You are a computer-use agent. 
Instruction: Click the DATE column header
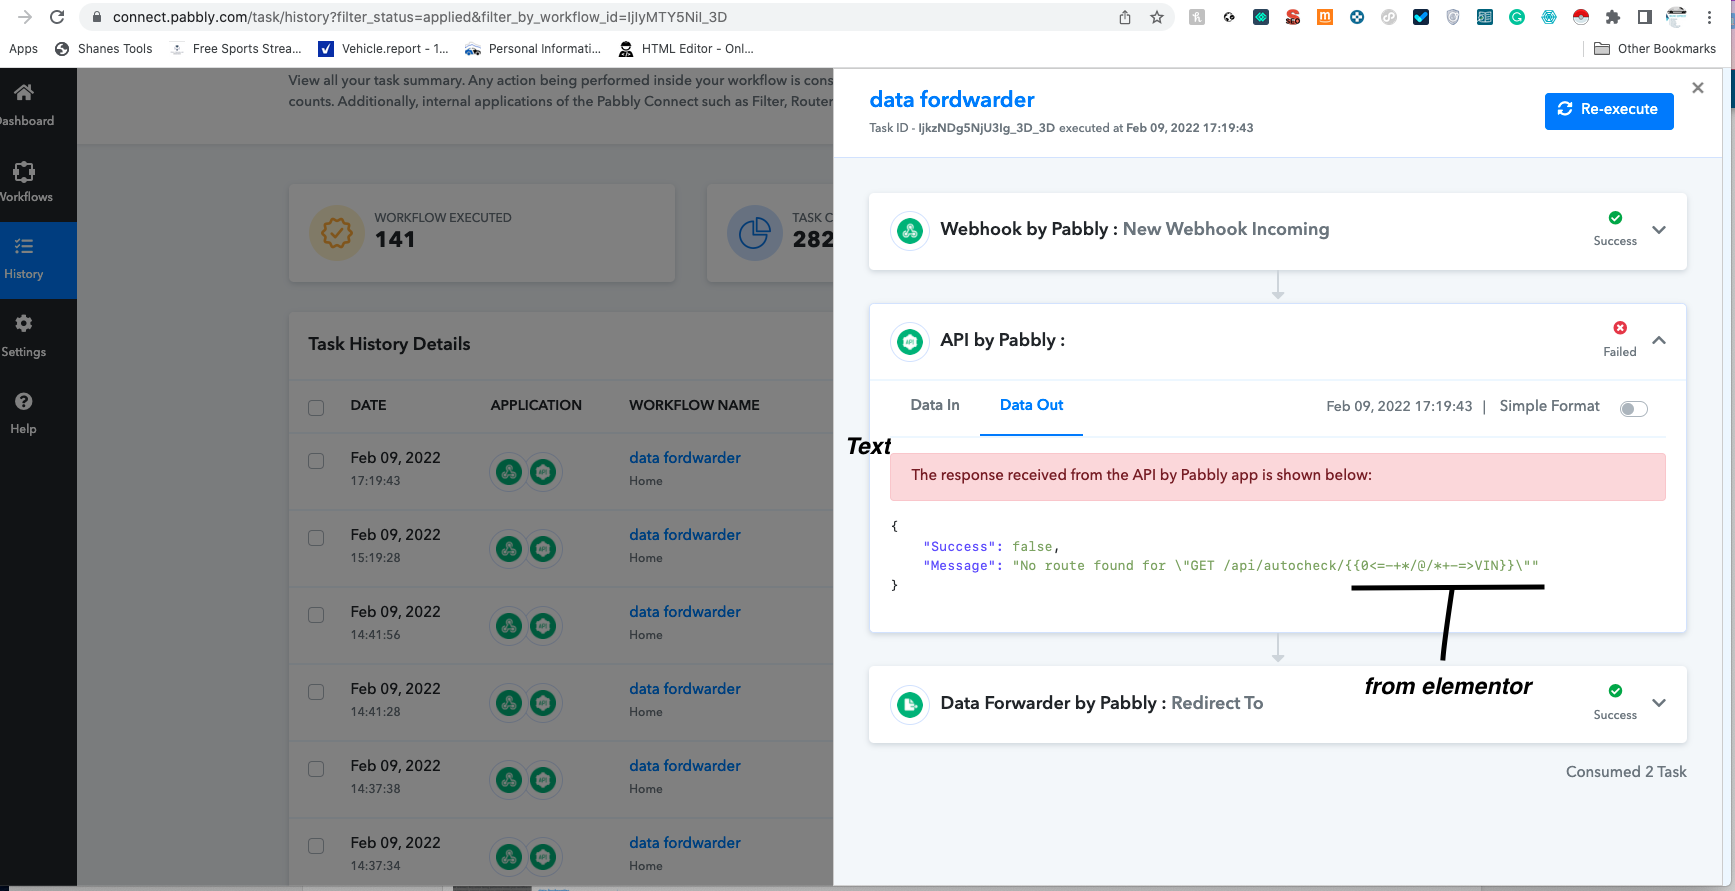pos(368,406)
